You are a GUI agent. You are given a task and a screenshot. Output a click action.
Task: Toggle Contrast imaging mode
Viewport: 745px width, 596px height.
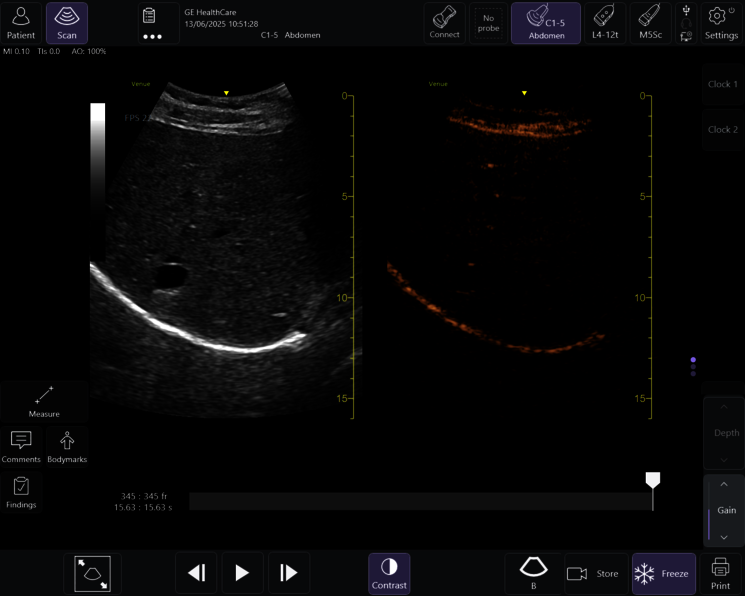pos(389,573)
